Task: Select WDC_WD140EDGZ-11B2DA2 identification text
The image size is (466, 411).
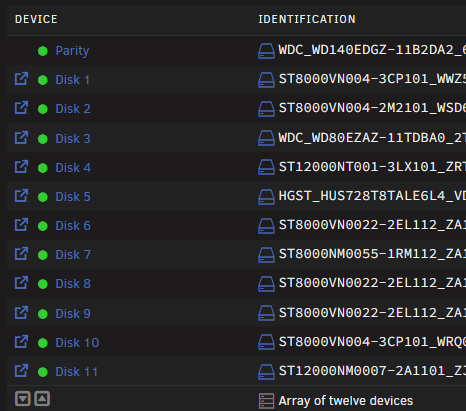Action: click(x=372, y=50)
